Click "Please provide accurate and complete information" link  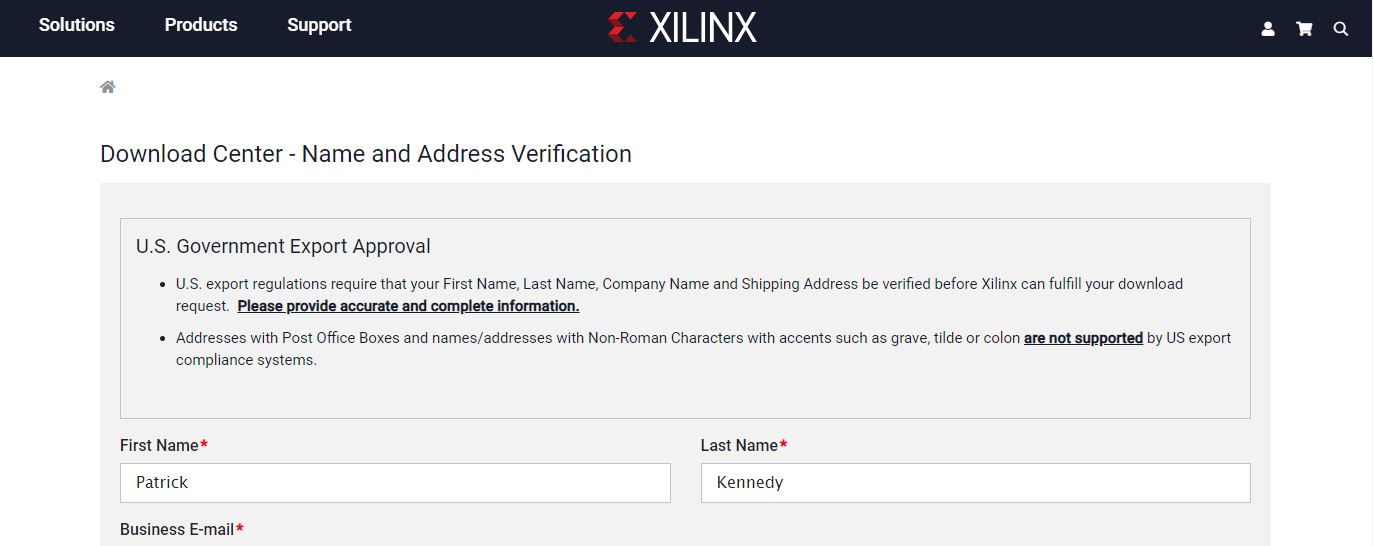tap(408, 306)
